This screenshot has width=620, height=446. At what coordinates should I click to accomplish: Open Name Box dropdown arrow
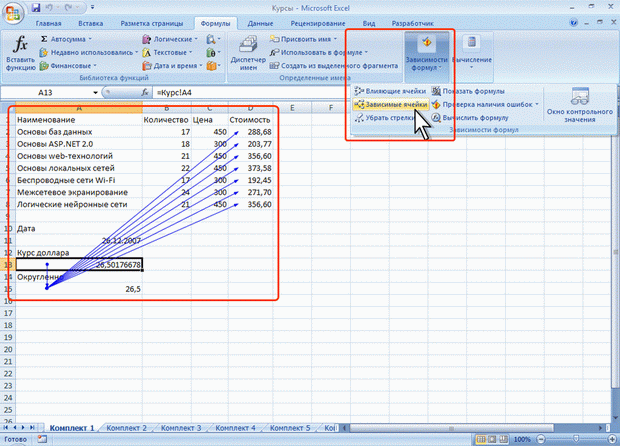(x=95, y=93)
